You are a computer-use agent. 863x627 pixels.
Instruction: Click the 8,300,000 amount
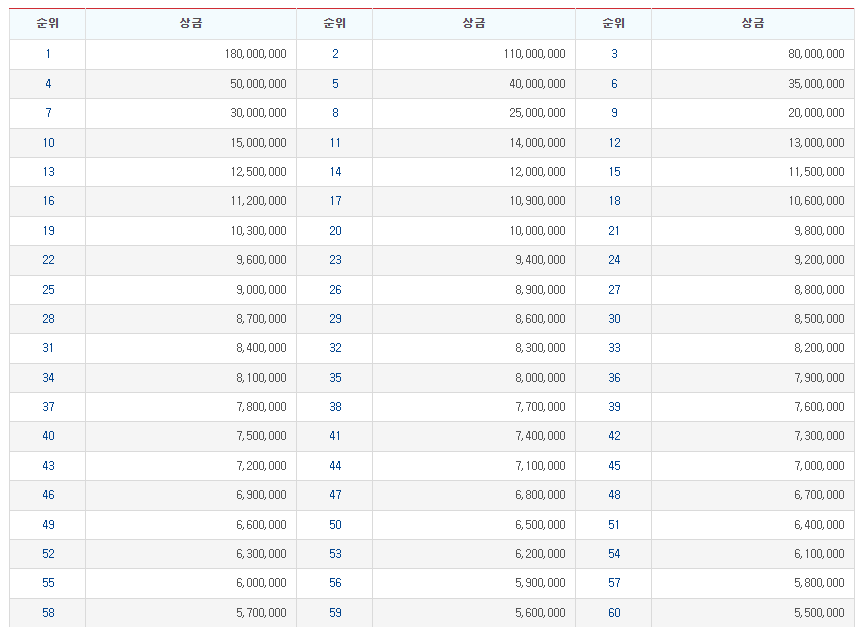[x=540, y=348]
